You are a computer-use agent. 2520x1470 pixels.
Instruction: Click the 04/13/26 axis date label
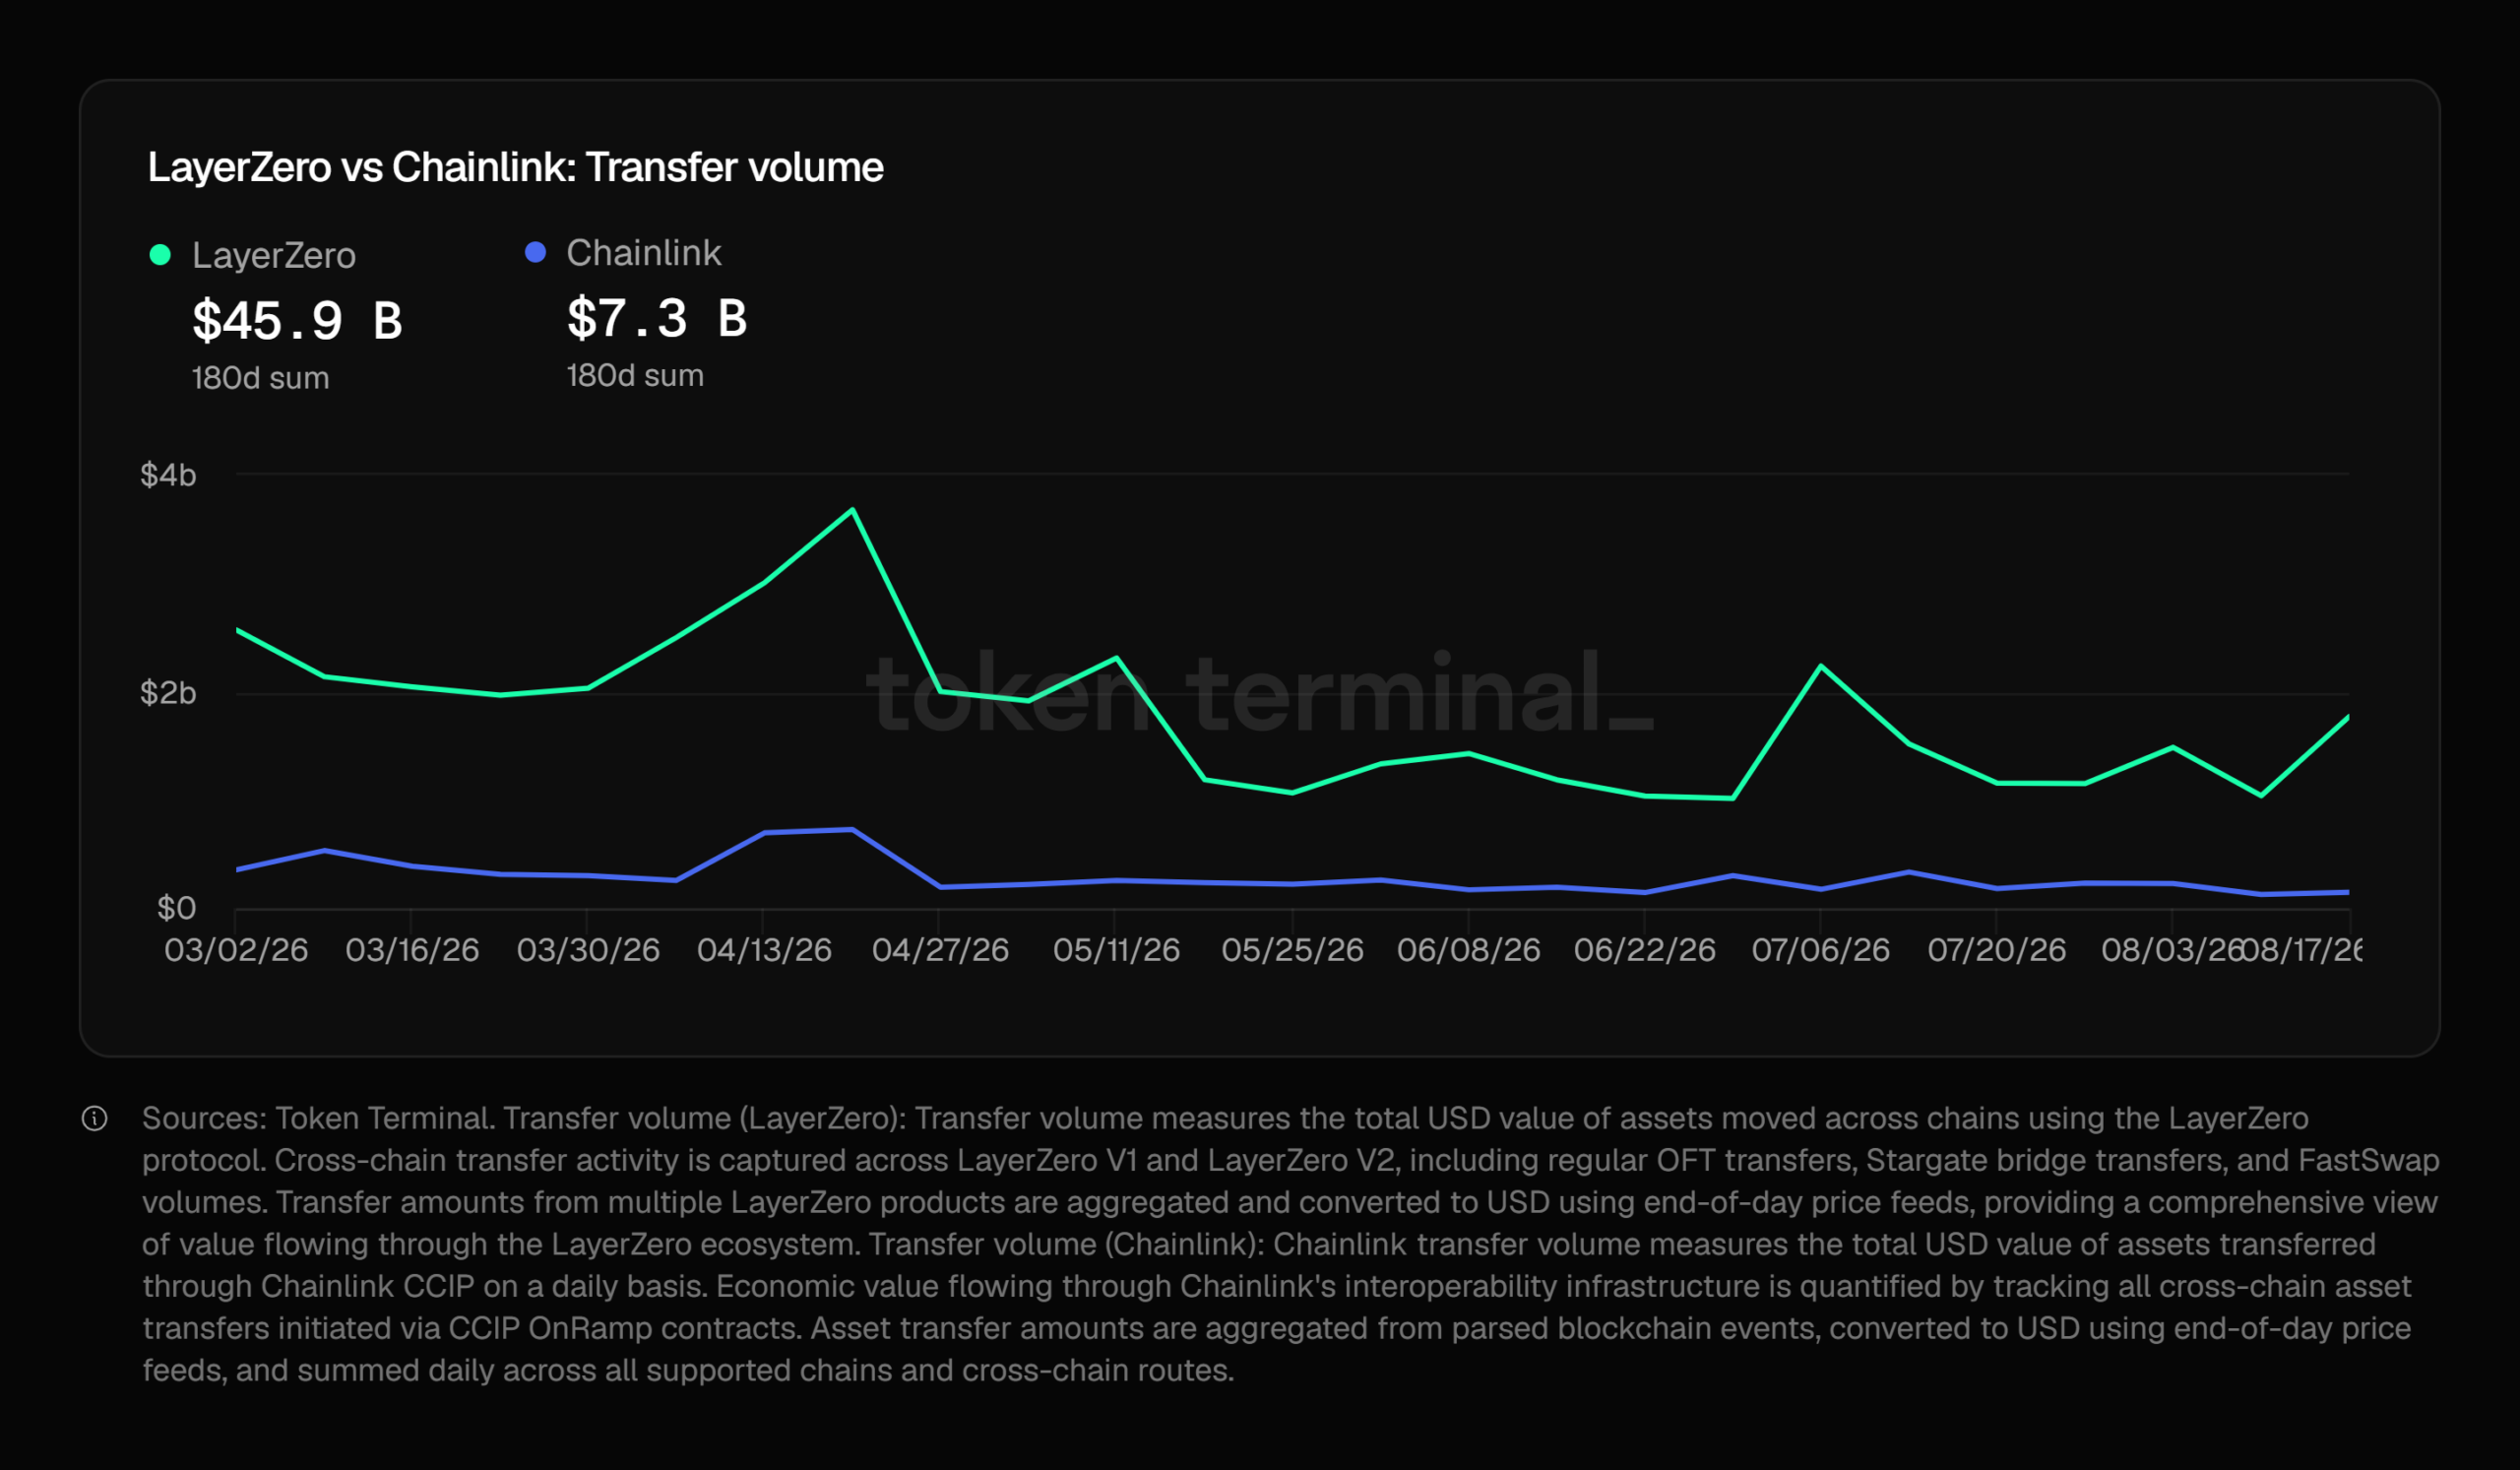point(764,949)
